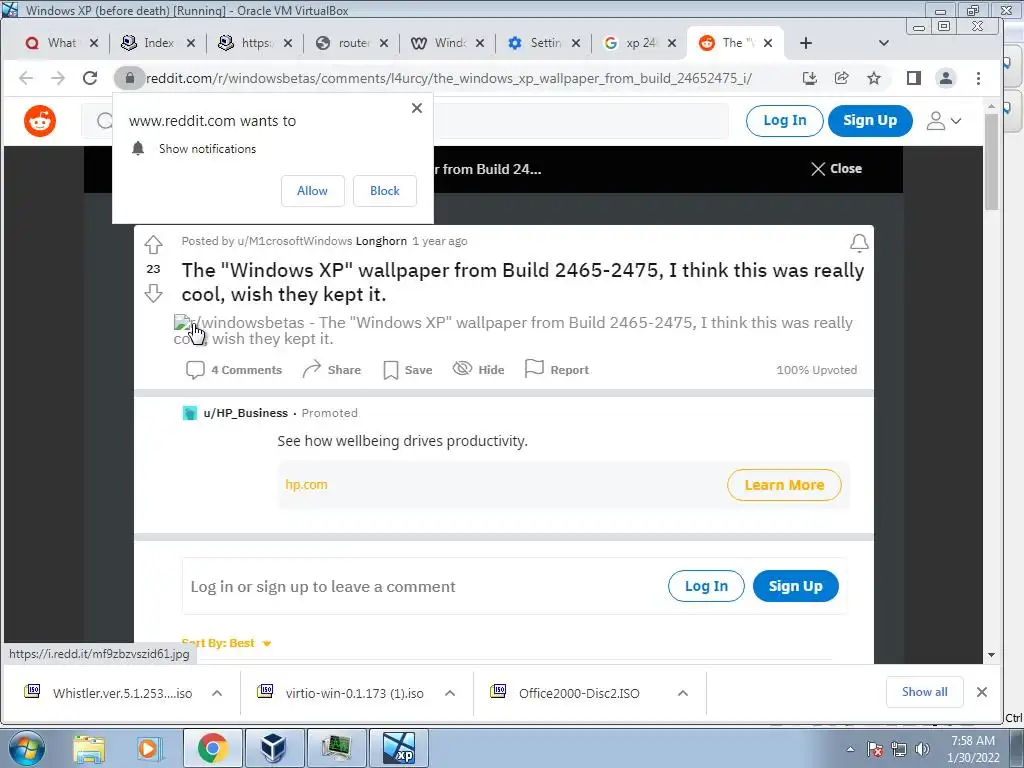Open media player taskbar icon
This screenshot has width=1024, height=768.
(148, 748)
